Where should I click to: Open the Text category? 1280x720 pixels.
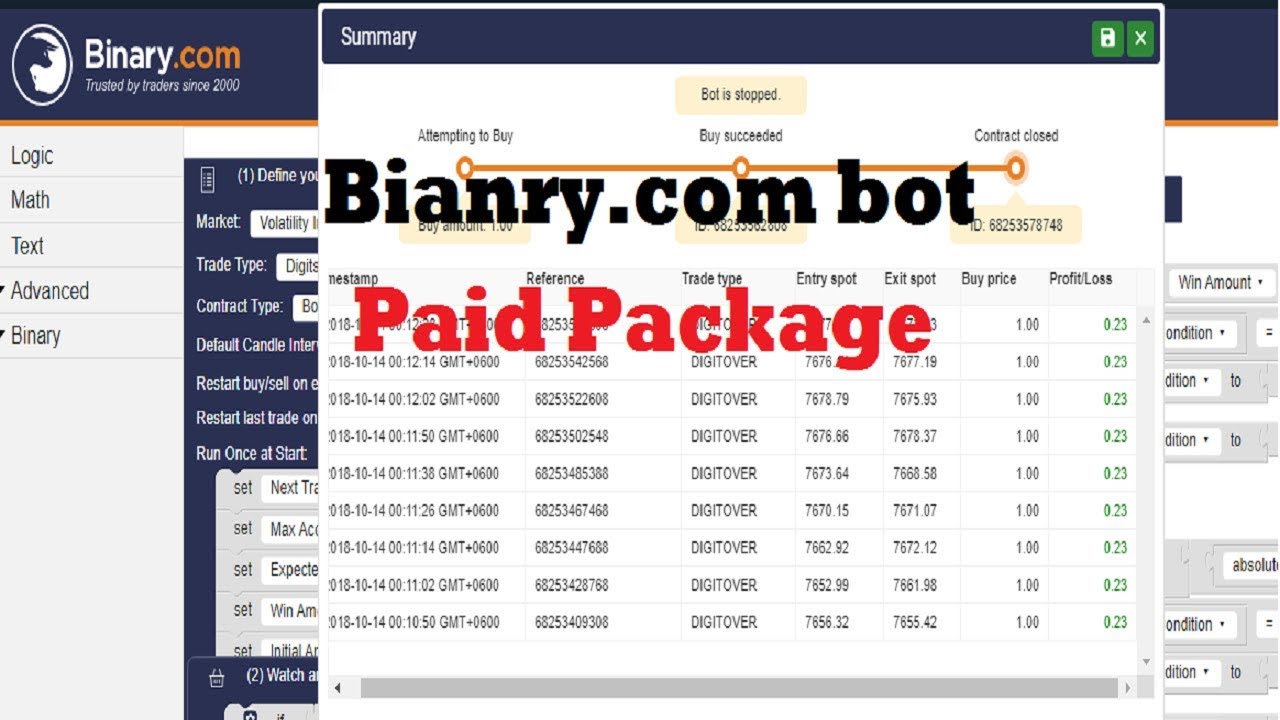coord(27,246)
